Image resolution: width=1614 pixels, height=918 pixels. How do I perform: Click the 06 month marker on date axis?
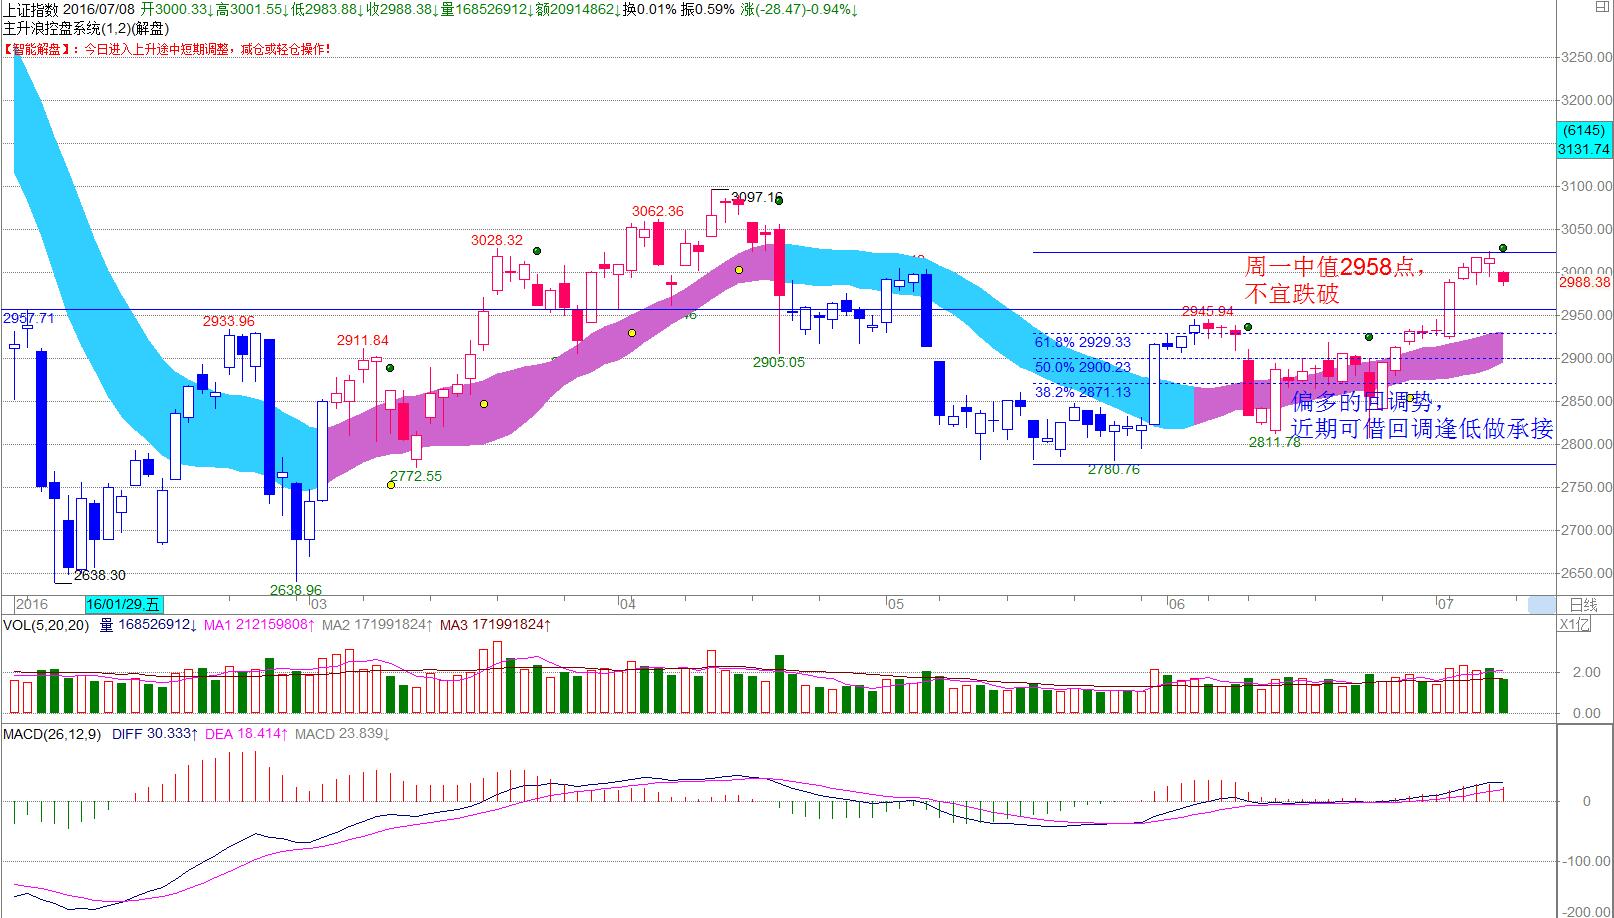coord(1176,604)
